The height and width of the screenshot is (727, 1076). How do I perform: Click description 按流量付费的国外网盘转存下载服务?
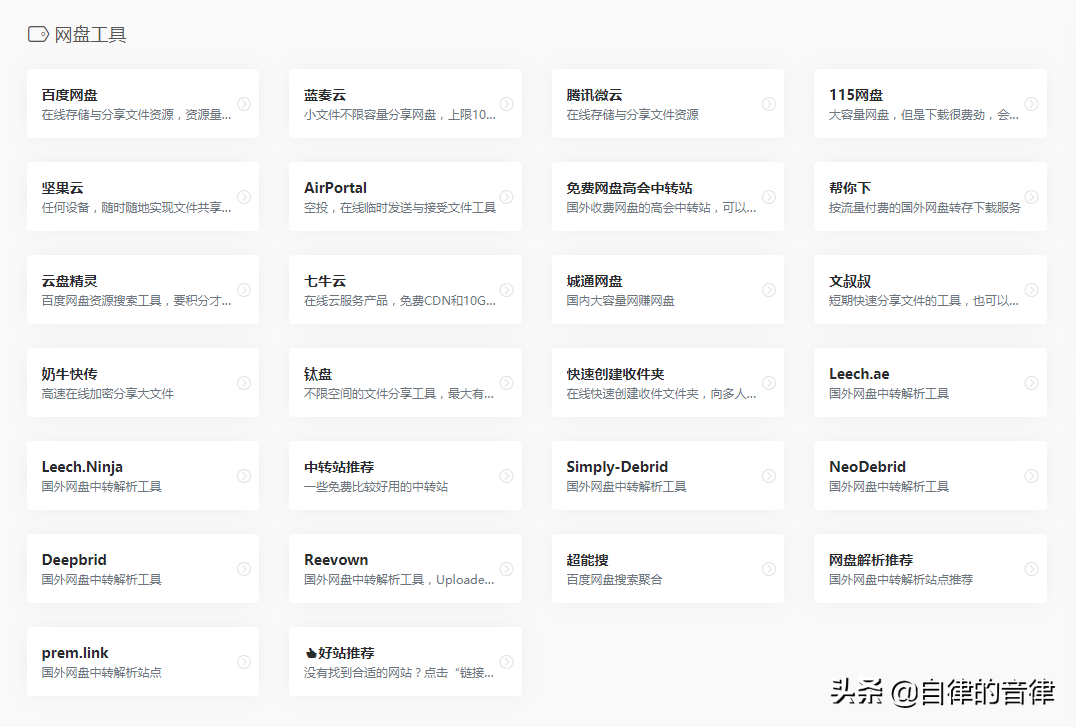(924, 207)
